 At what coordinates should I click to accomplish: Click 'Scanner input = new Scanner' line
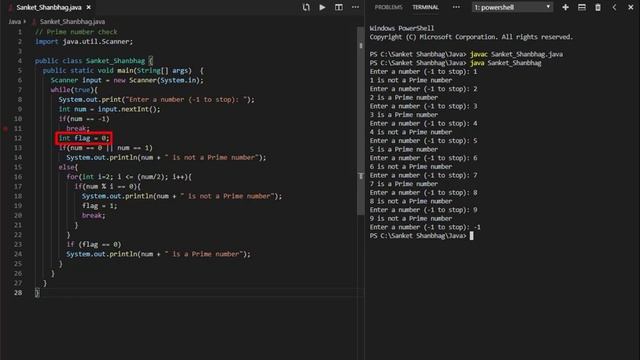[127, 80]
